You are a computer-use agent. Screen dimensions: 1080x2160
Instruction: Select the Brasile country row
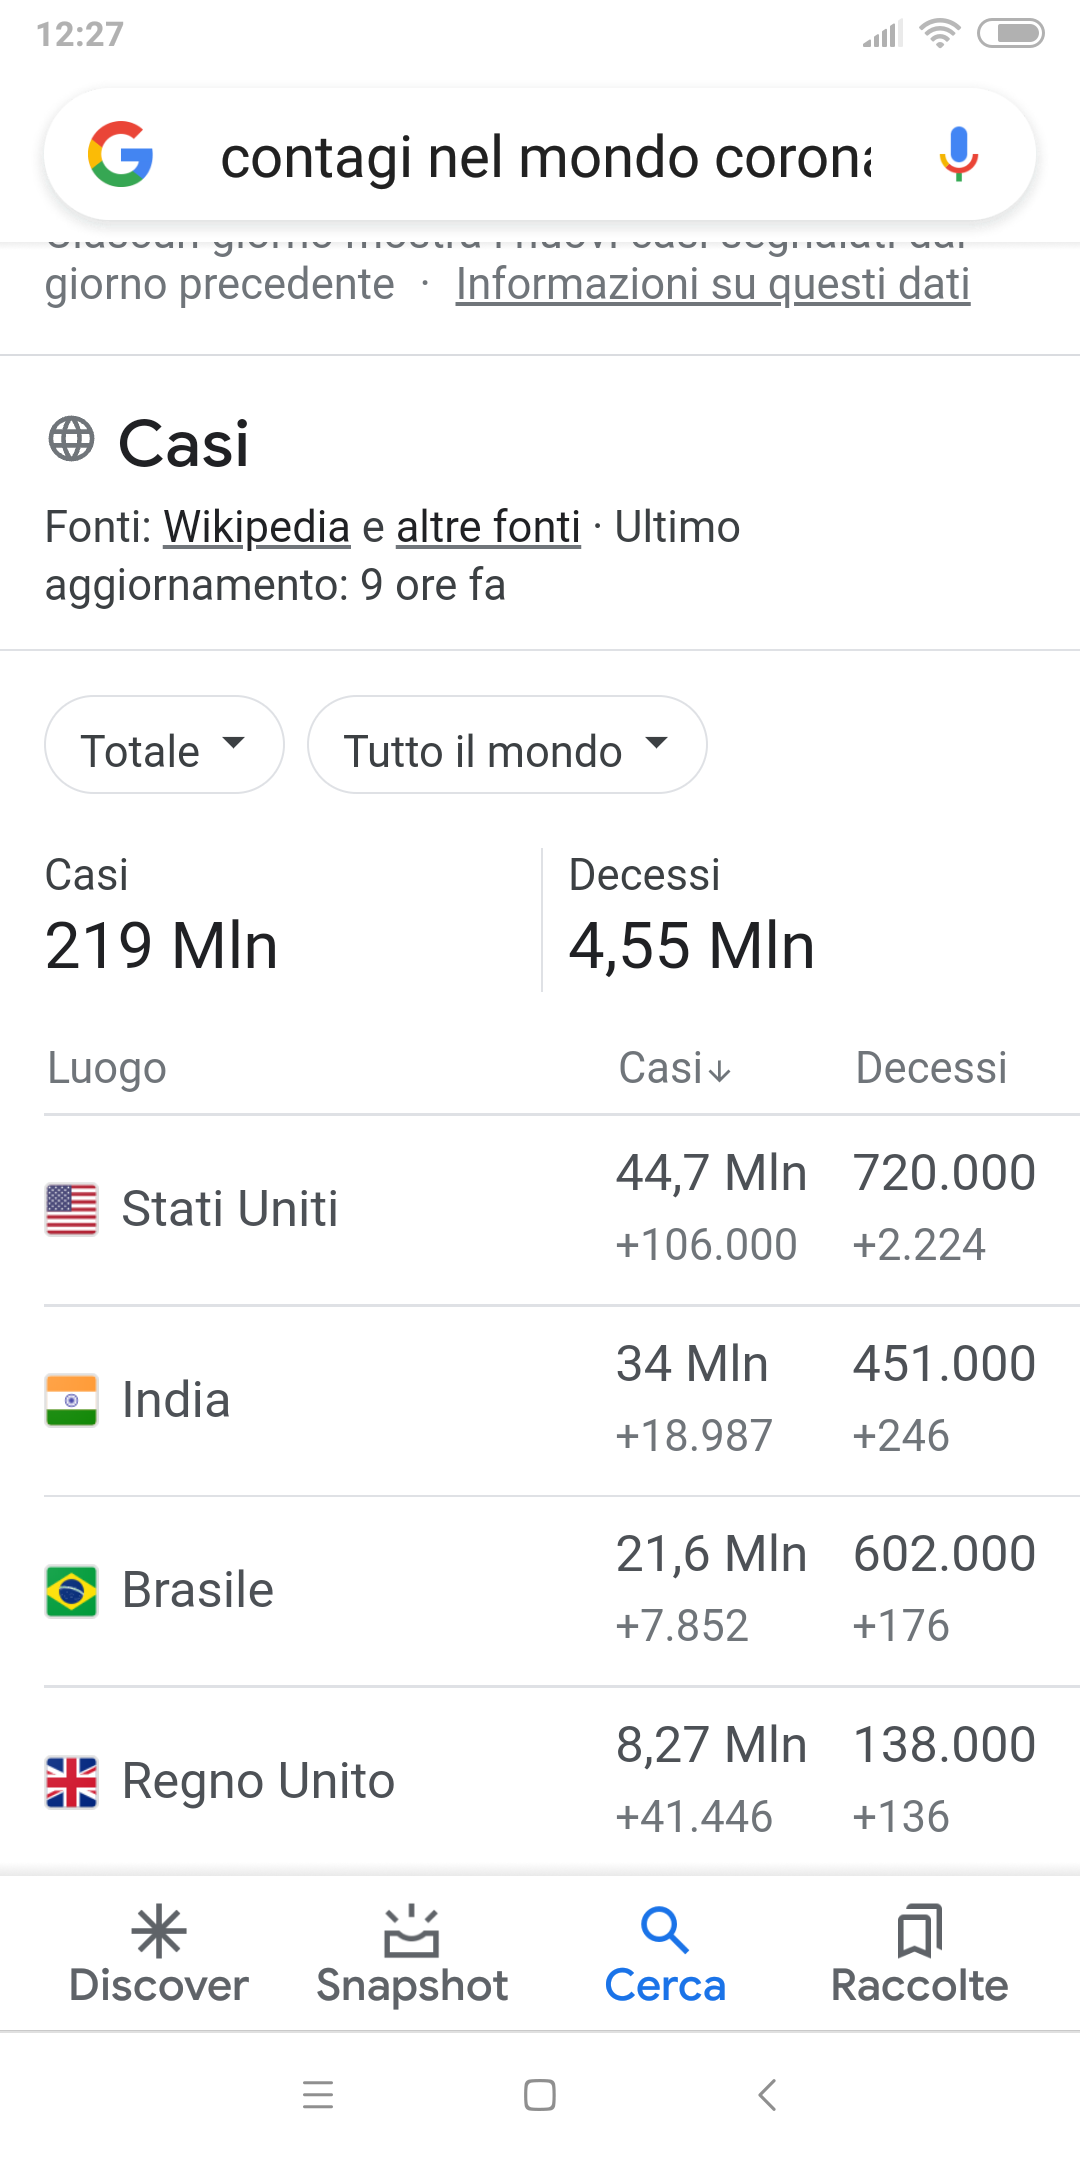point(198,1590)
